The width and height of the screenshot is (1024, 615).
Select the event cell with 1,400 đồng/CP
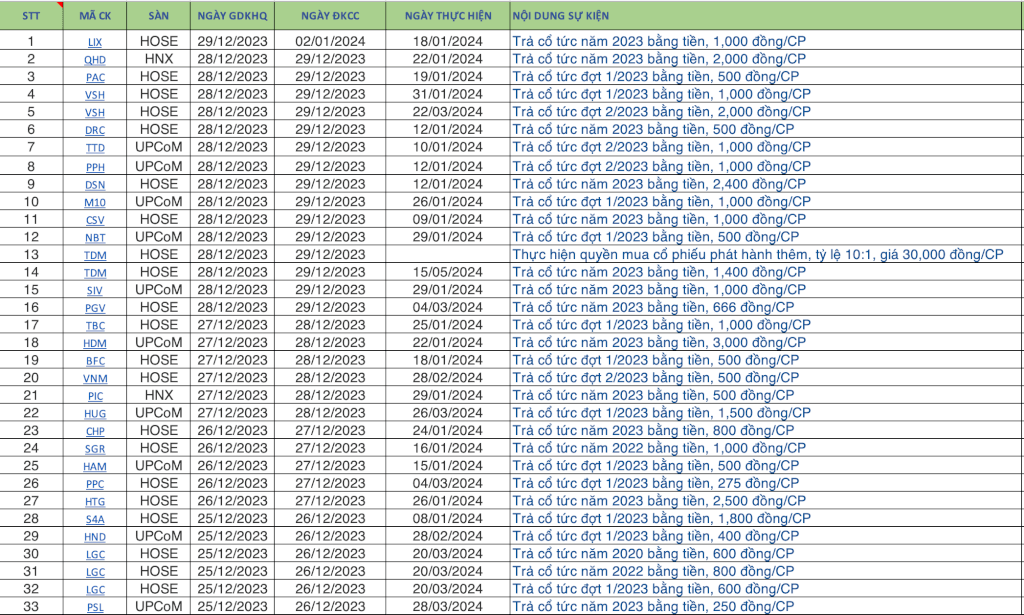(767, 272)
